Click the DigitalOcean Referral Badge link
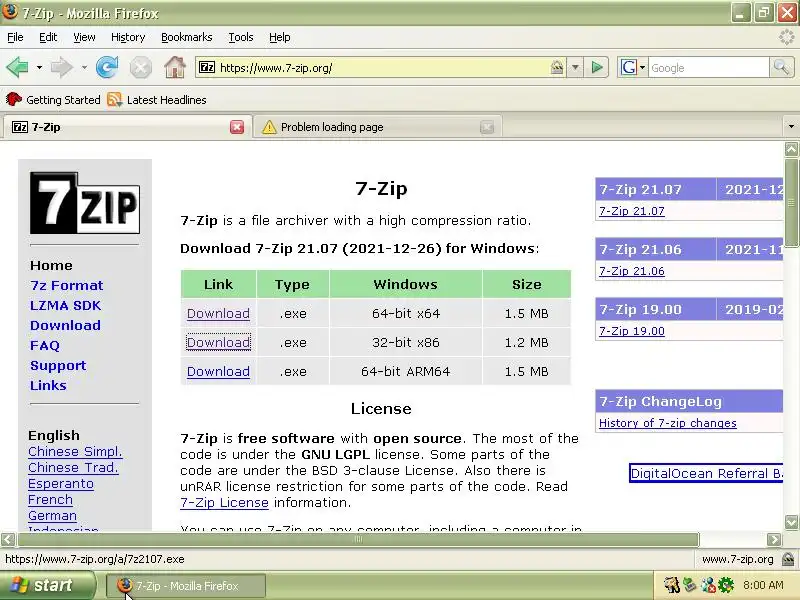The image size is (800, 600). point(707,473)
